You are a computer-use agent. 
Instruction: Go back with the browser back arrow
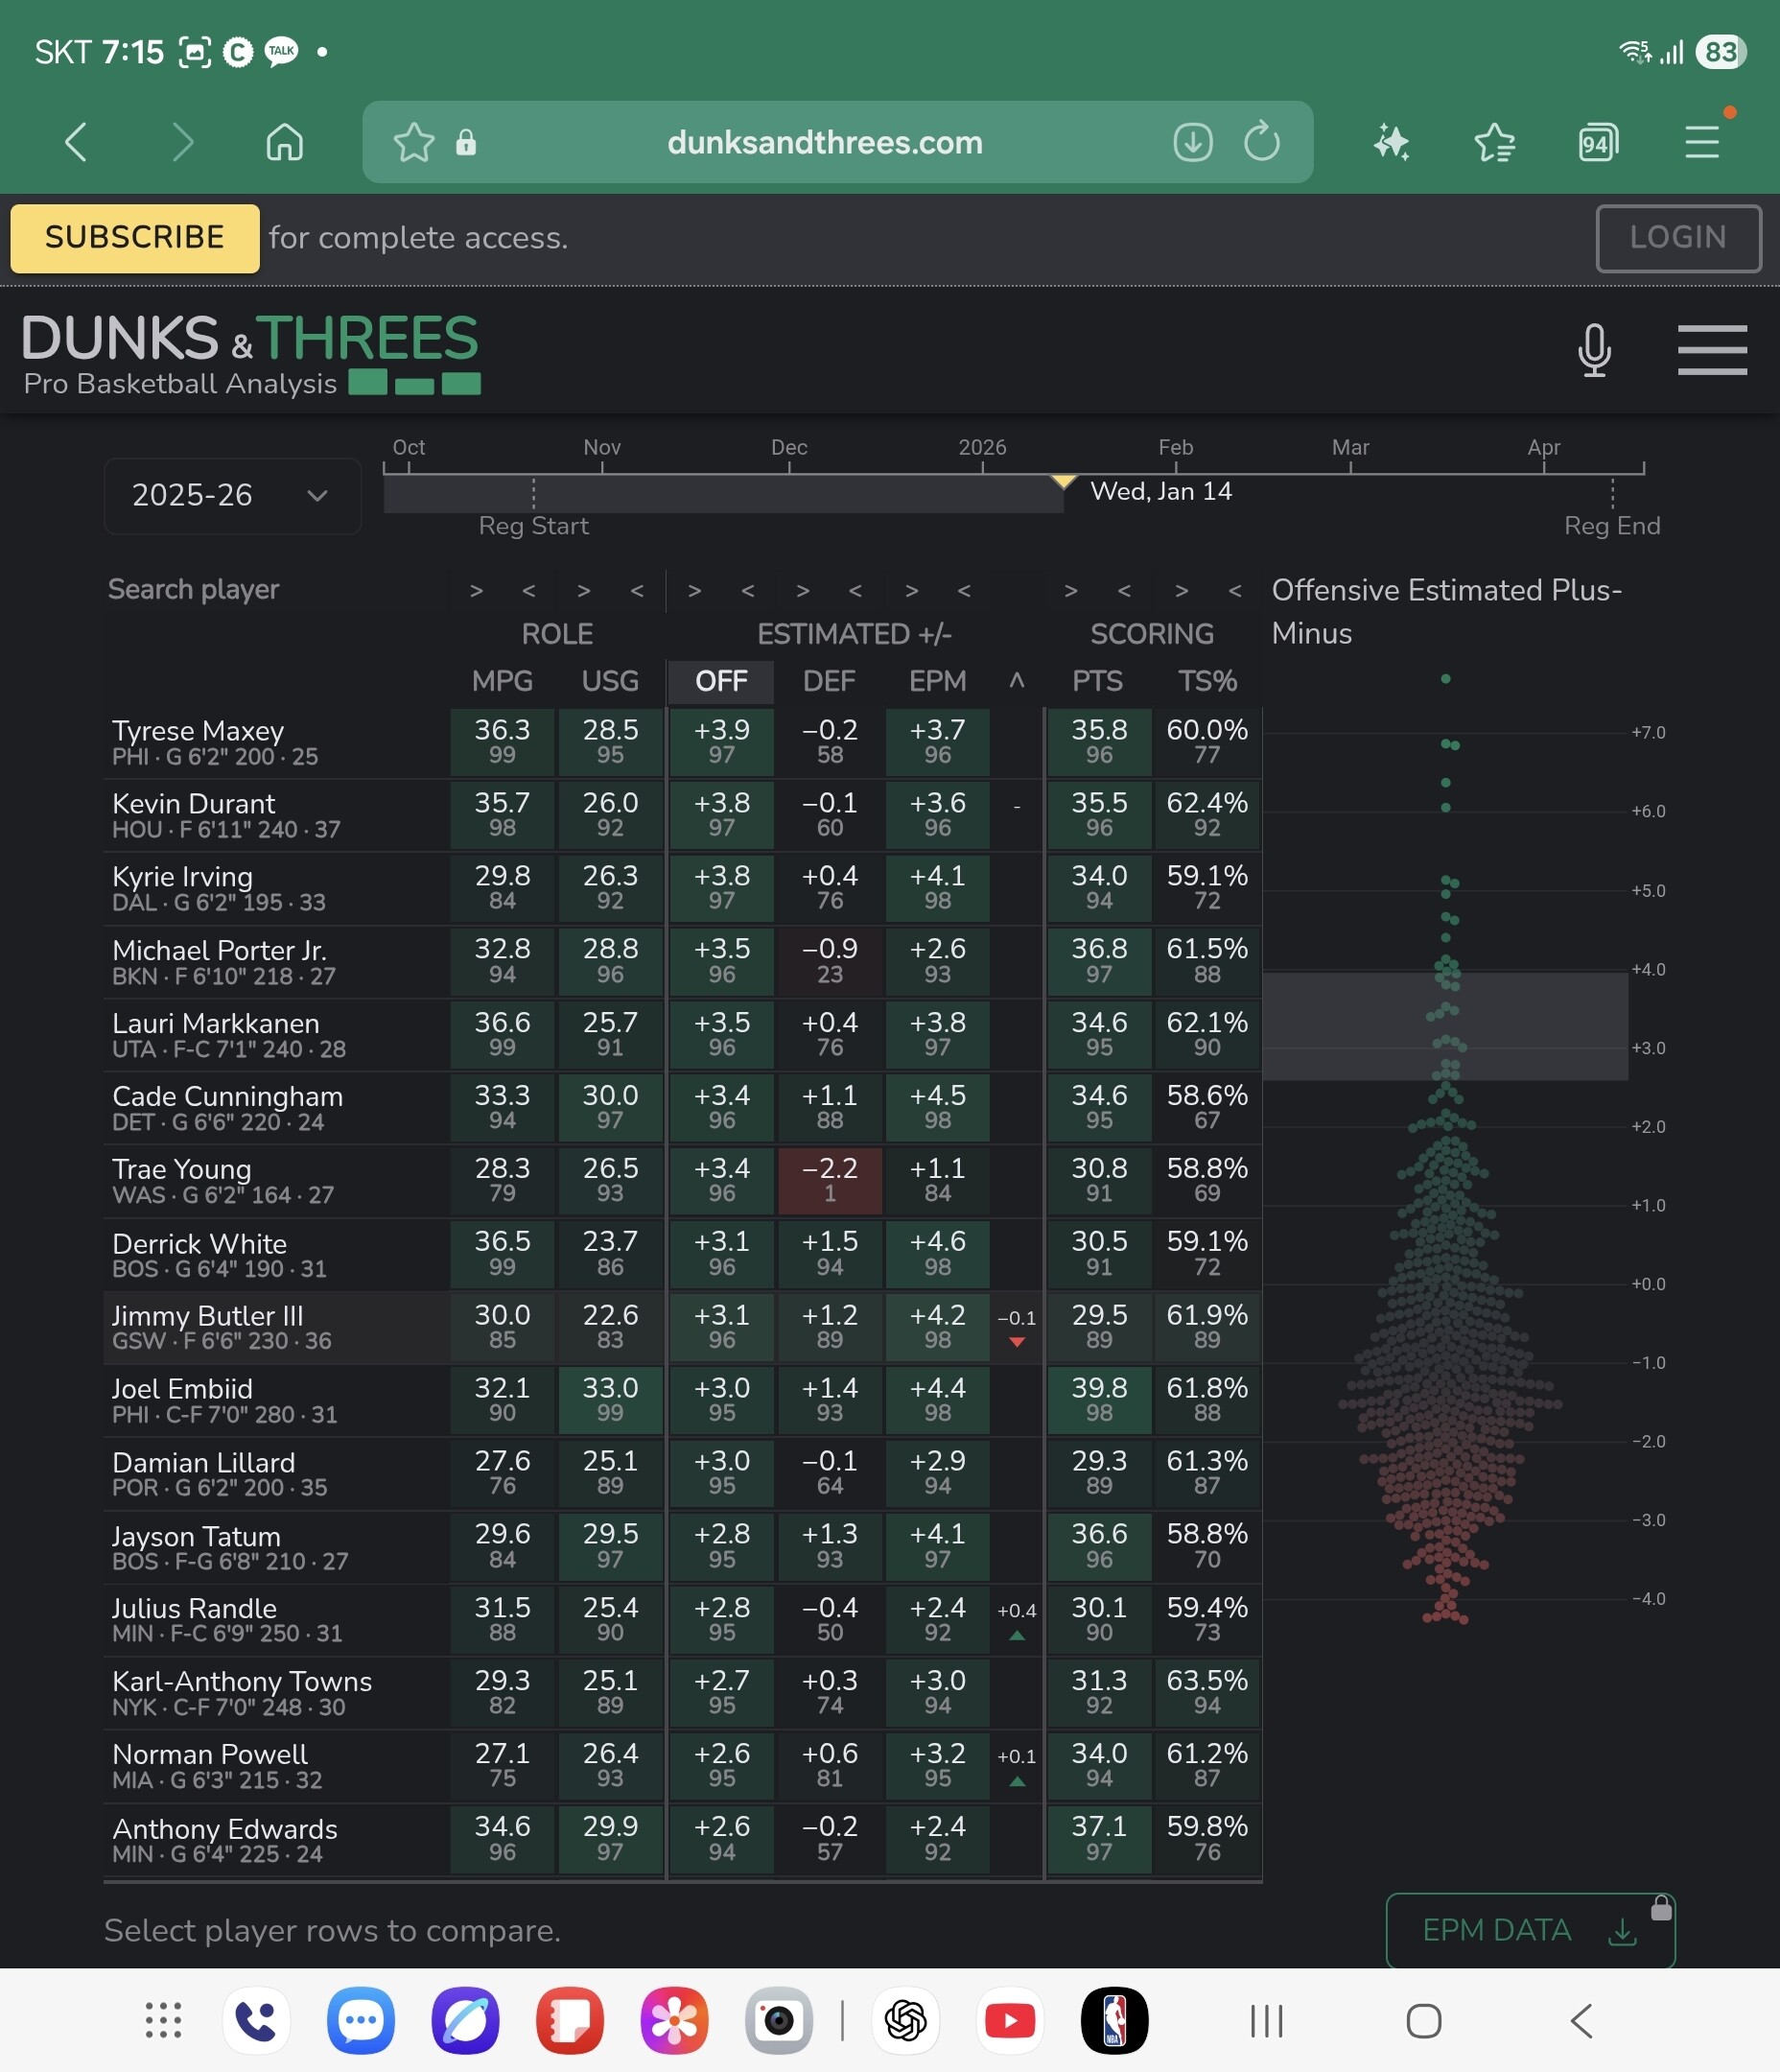point(76,142)
